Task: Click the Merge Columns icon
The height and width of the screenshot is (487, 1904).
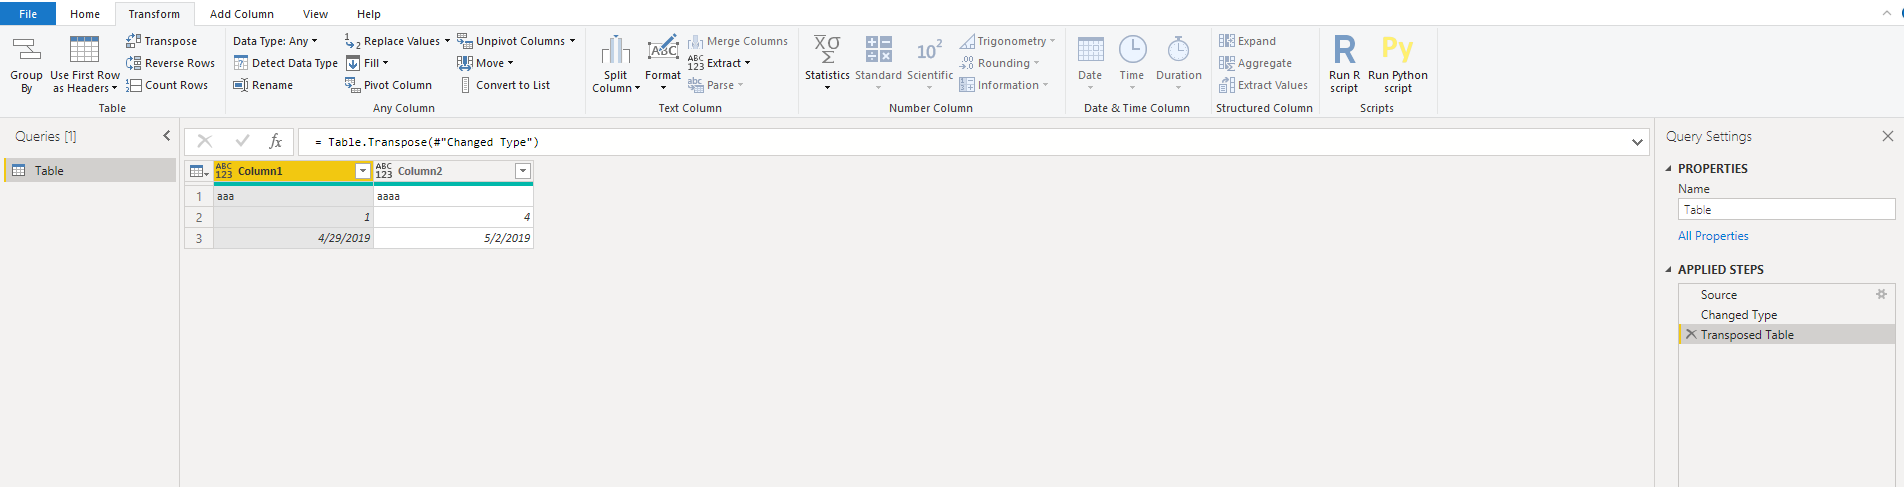Action: point(695,41)
